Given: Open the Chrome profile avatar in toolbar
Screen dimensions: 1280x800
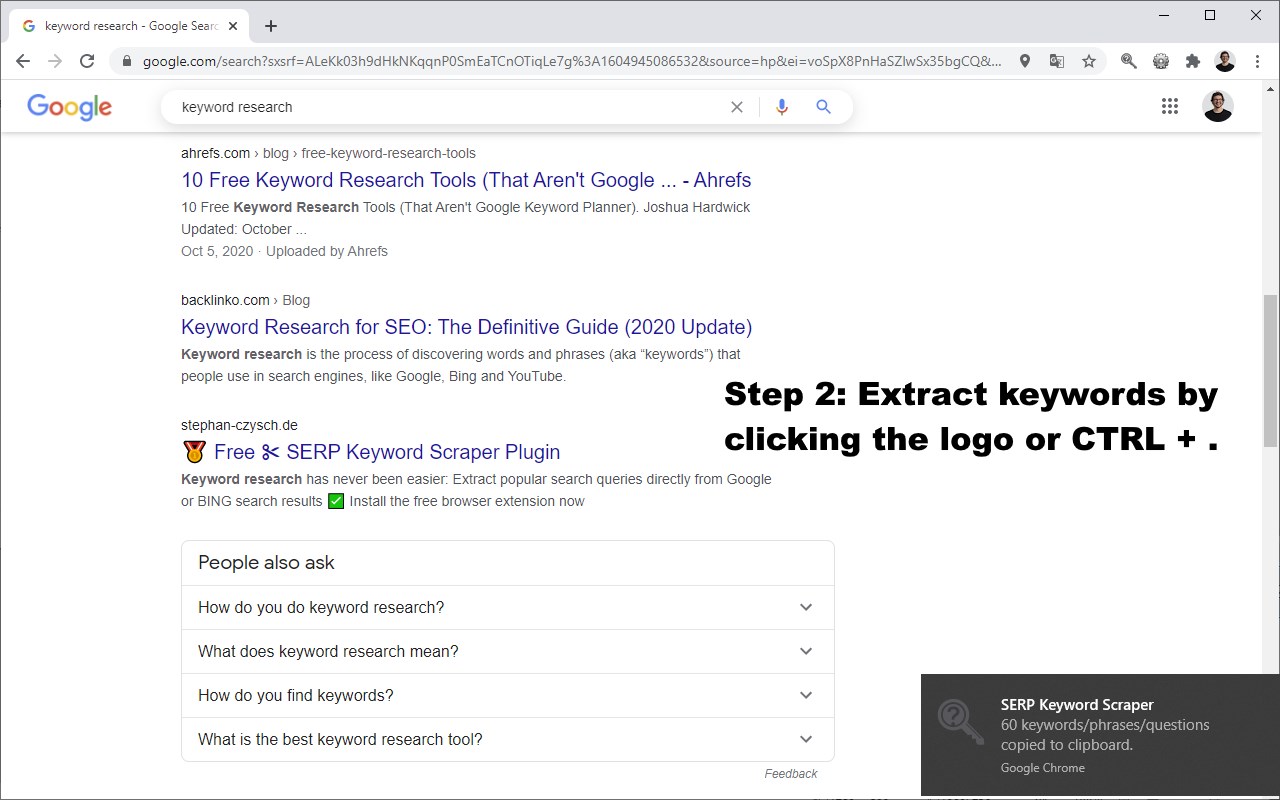Looking at the screenshot, I should click(1225, 61).
